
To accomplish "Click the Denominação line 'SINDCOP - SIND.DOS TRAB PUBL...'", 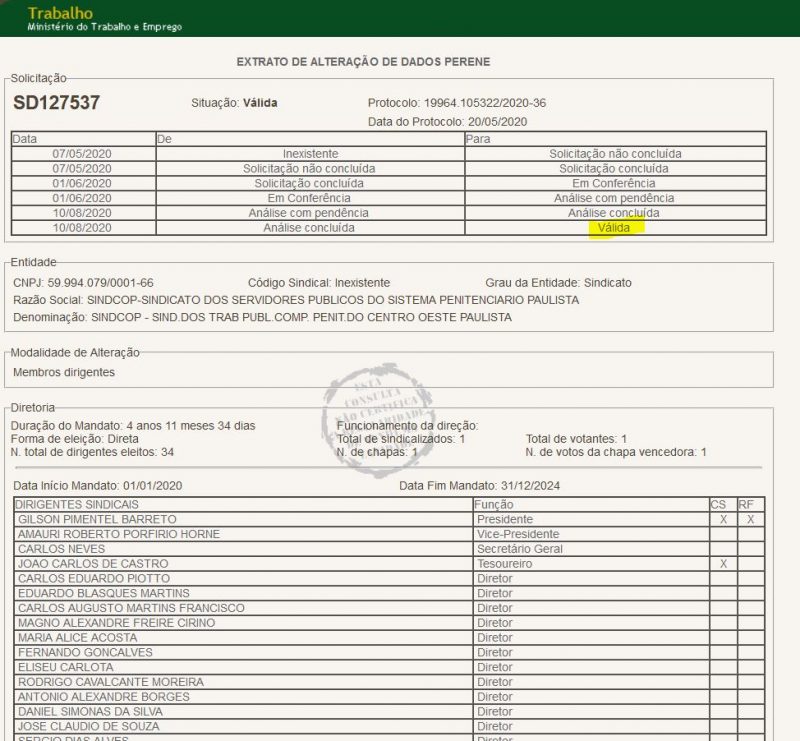I will point(262,317).
